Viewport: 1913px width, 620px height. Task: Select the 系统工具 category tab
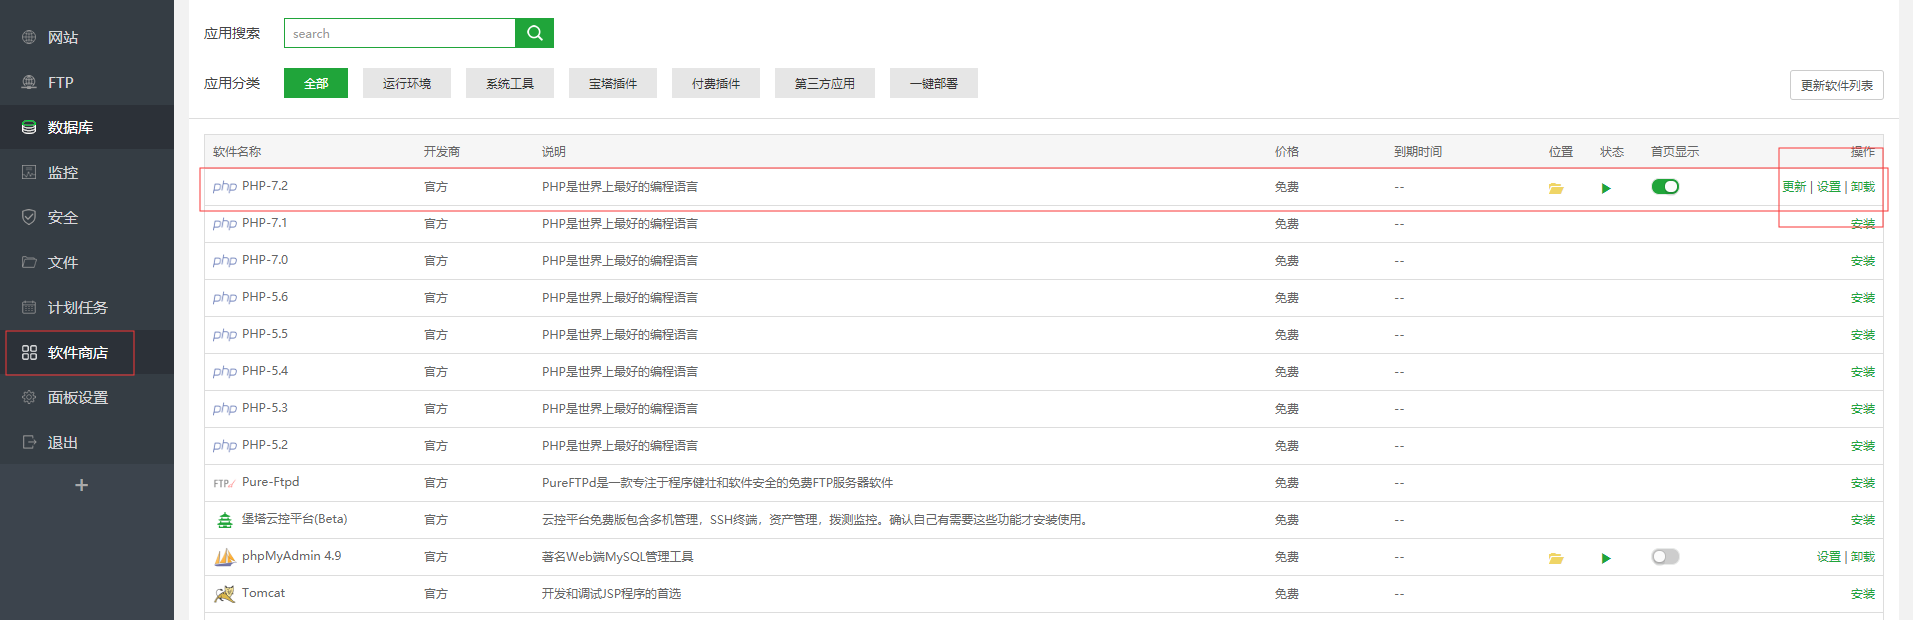point(510,83)
